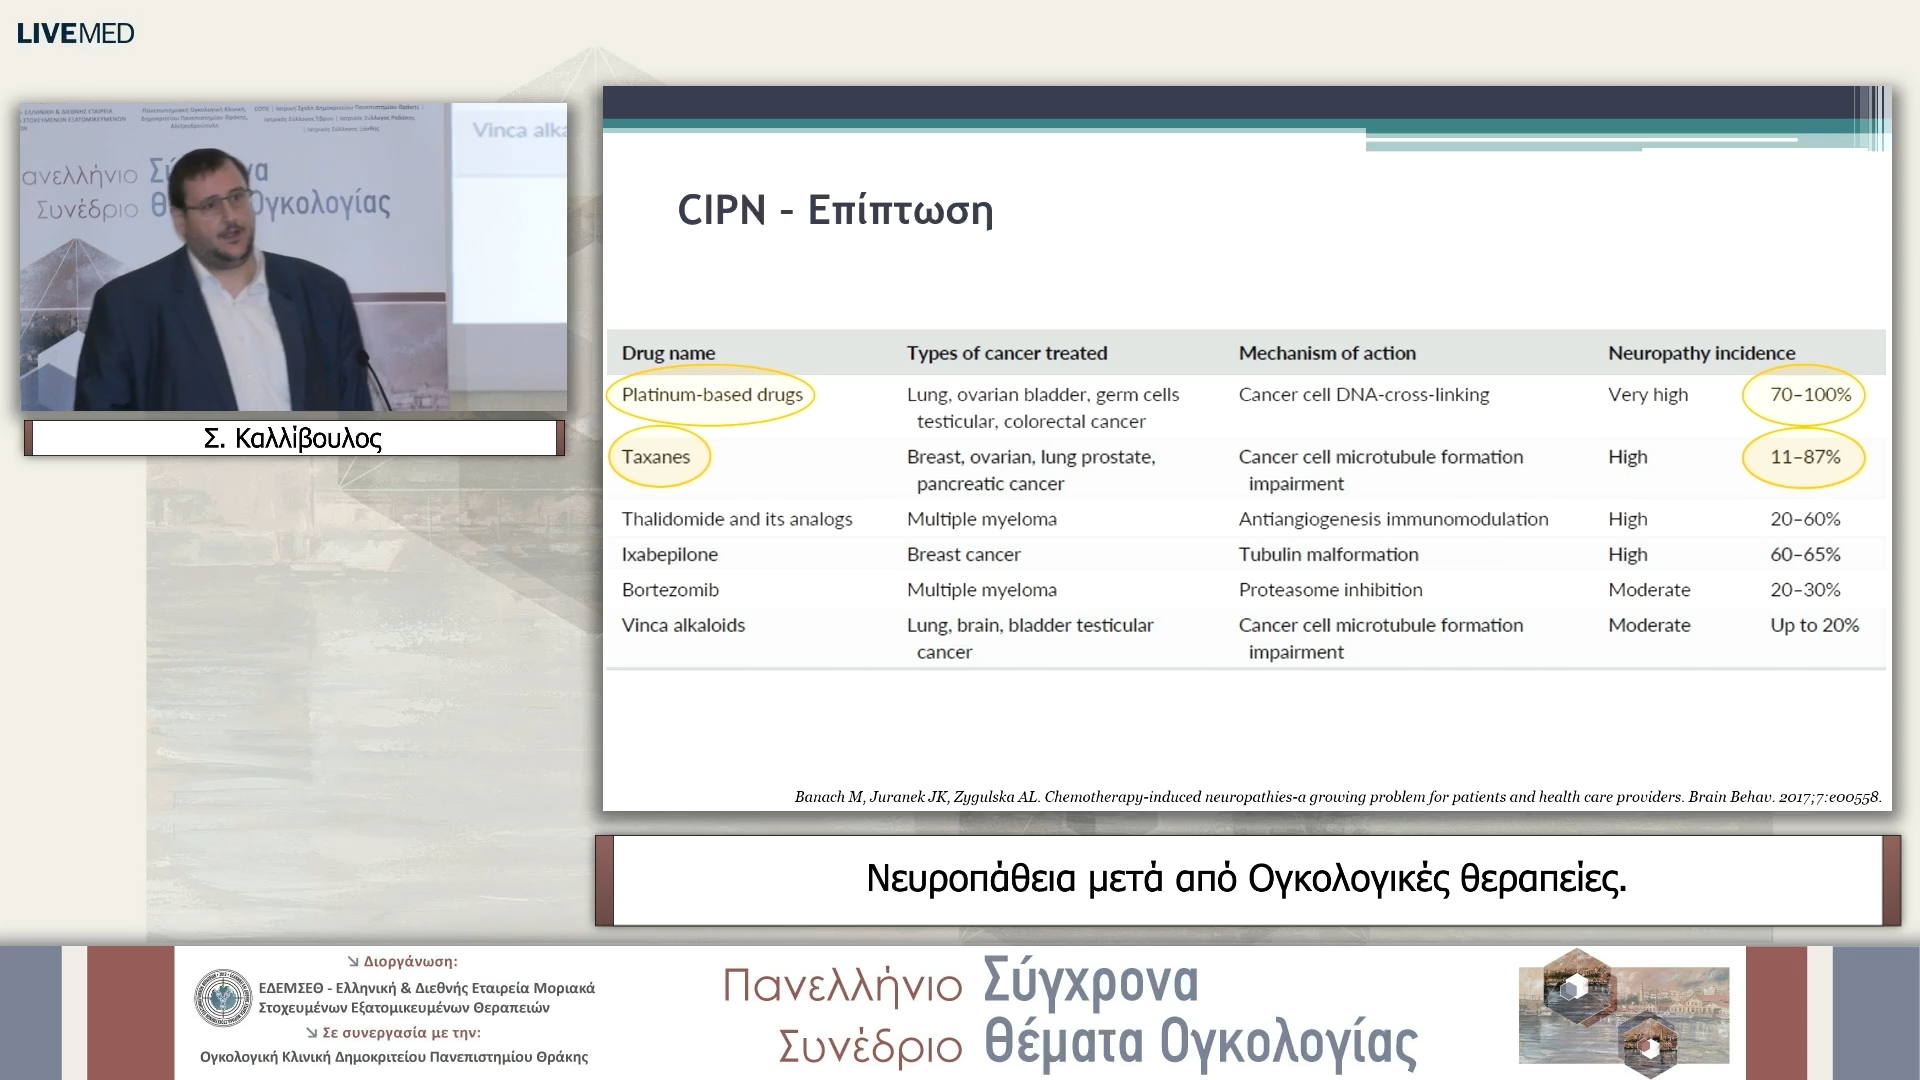Expand the Drug name column header
Screen dimensions: 1920x1080
tap(667, 352)
